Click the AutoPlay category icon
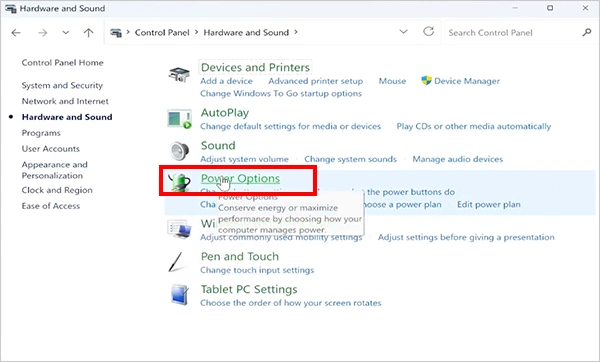Screen dimensions: 600x362 [179, 119]
